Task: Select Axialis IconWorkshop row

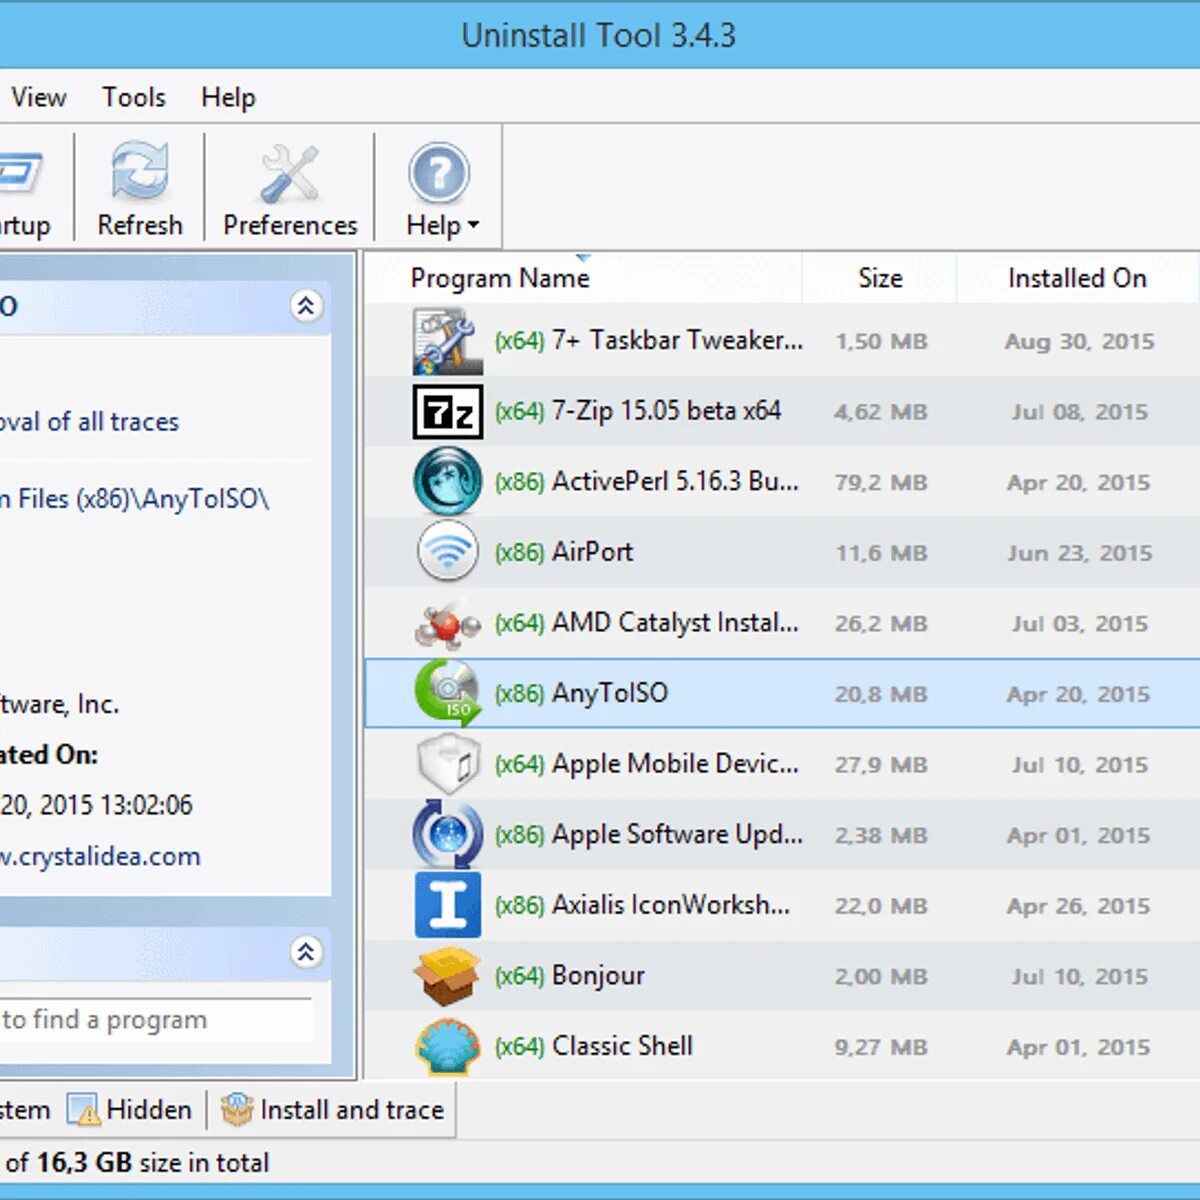Action: point(782,905)
